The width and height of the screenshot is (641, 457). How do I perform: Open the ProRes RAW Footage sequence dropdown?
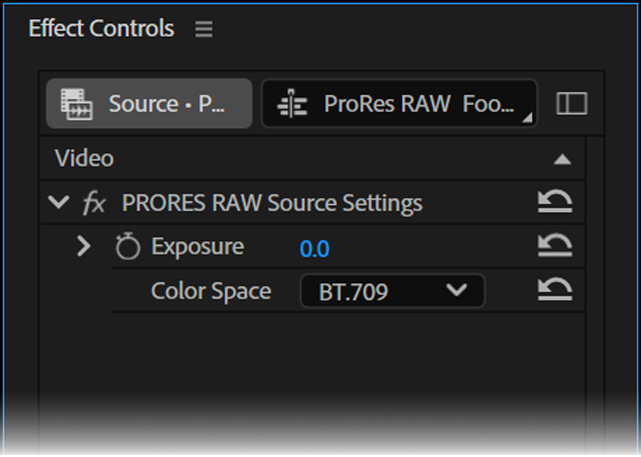[399, 103]
